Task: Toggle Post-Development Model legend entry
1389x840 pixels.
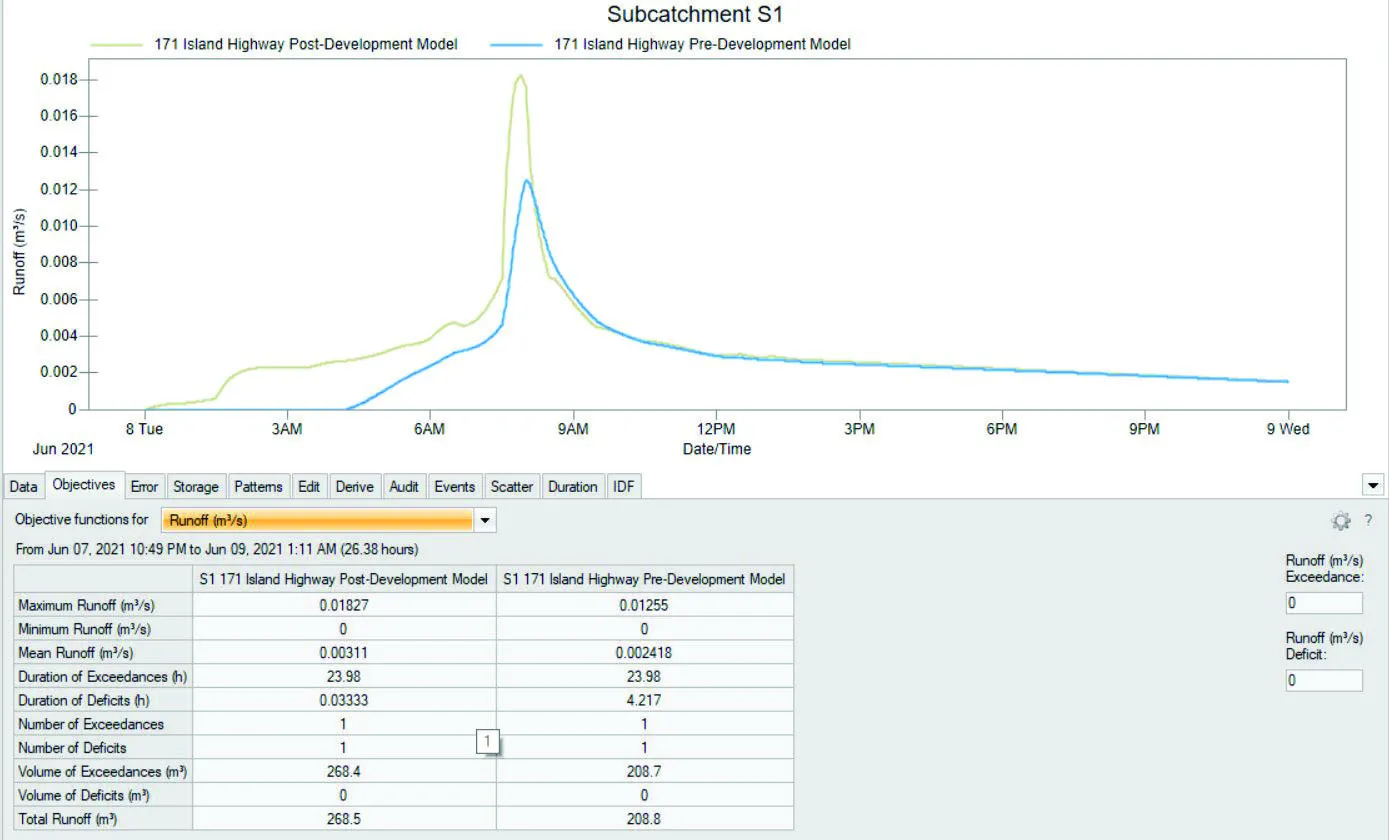Action: pyautogui.click(x=274, y=44)
